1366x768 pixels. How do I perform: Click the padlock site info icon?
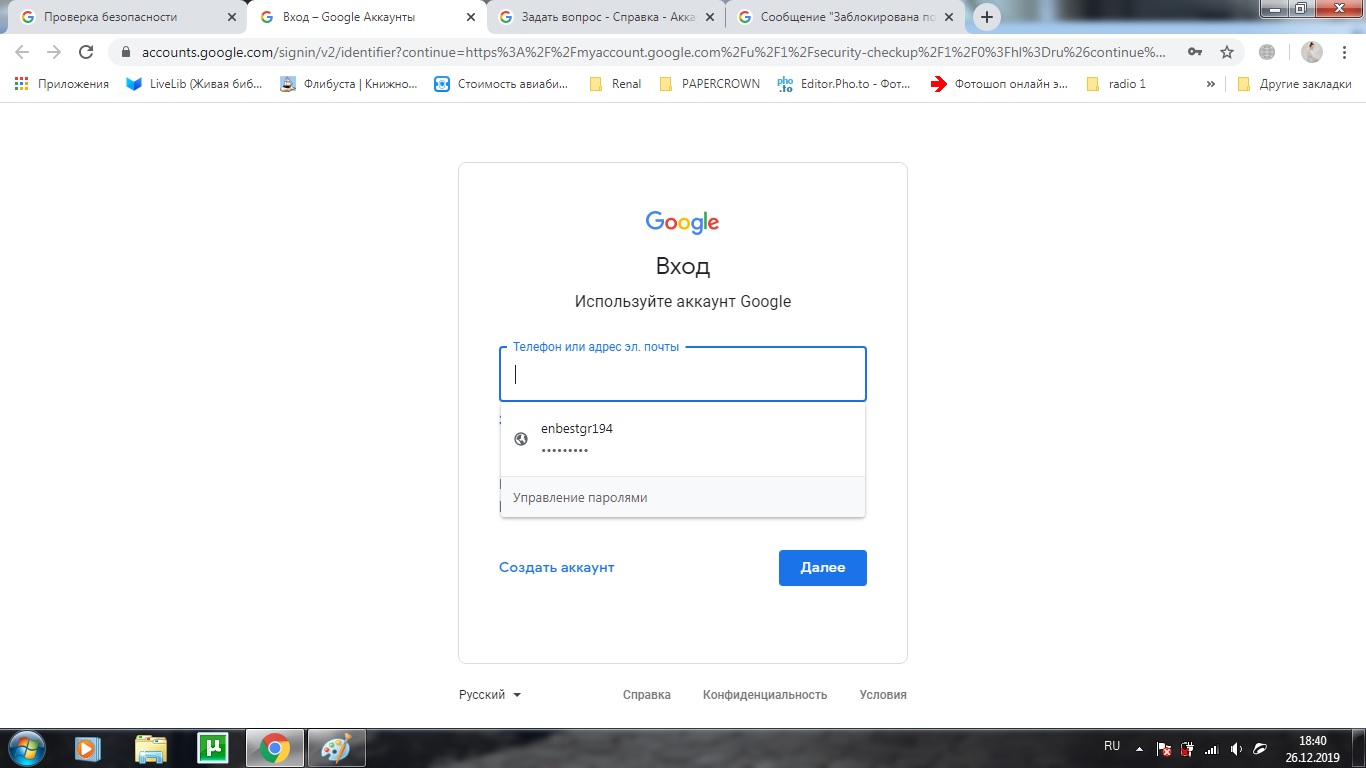click(126, 52)
